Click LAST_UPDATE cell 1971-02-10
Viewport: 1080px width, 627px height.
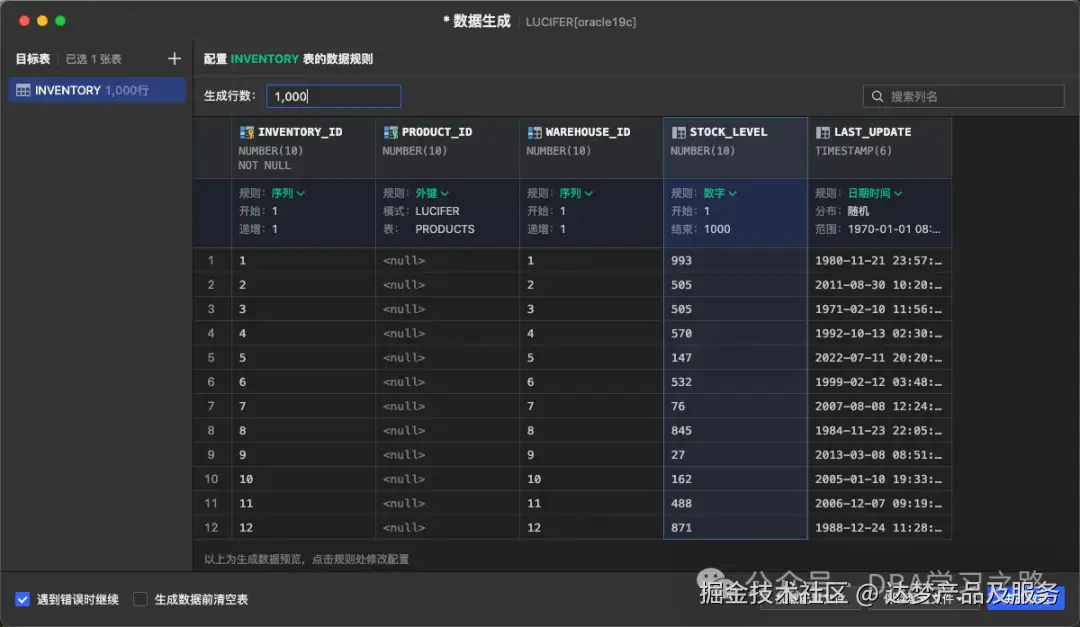[x=878, y=309]
